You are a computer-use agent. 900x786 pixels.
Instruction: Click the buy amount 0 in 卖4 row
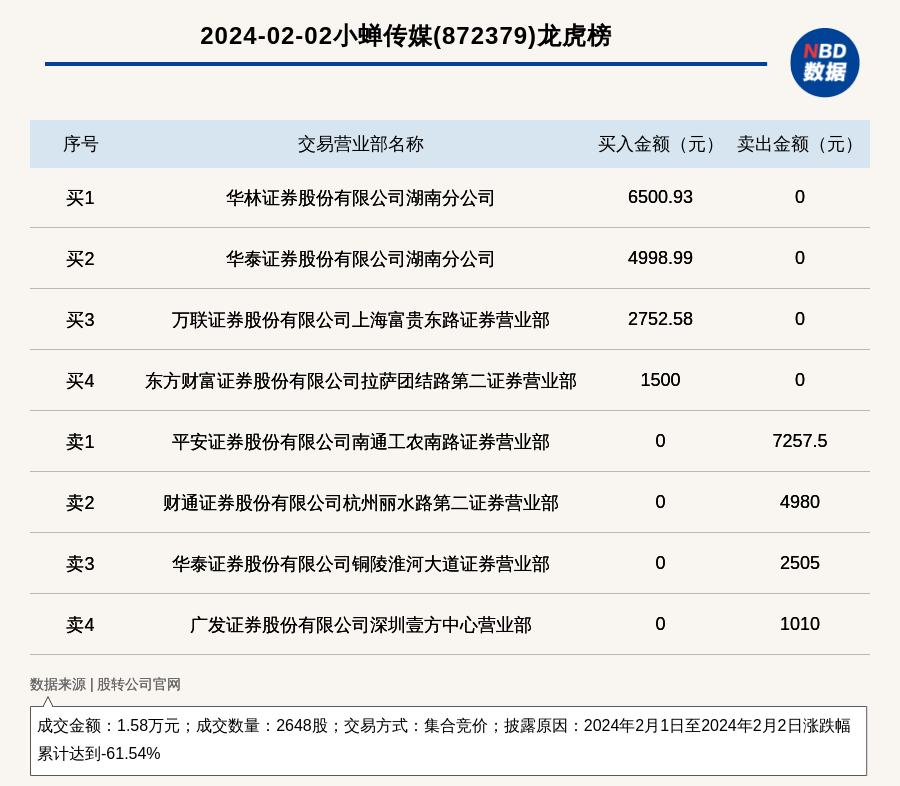coord(660,624)
